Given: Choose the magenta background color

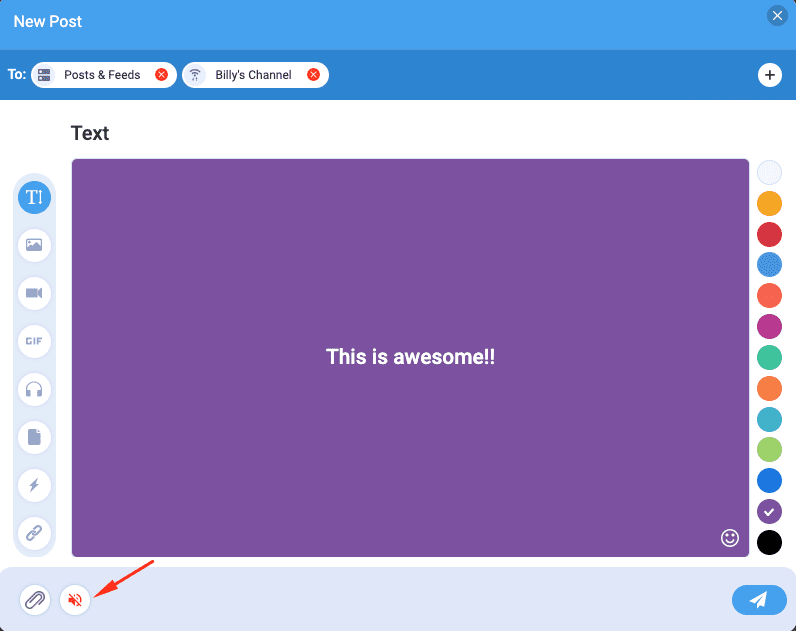Looking at the screenshot, I should tap(769, 326).
